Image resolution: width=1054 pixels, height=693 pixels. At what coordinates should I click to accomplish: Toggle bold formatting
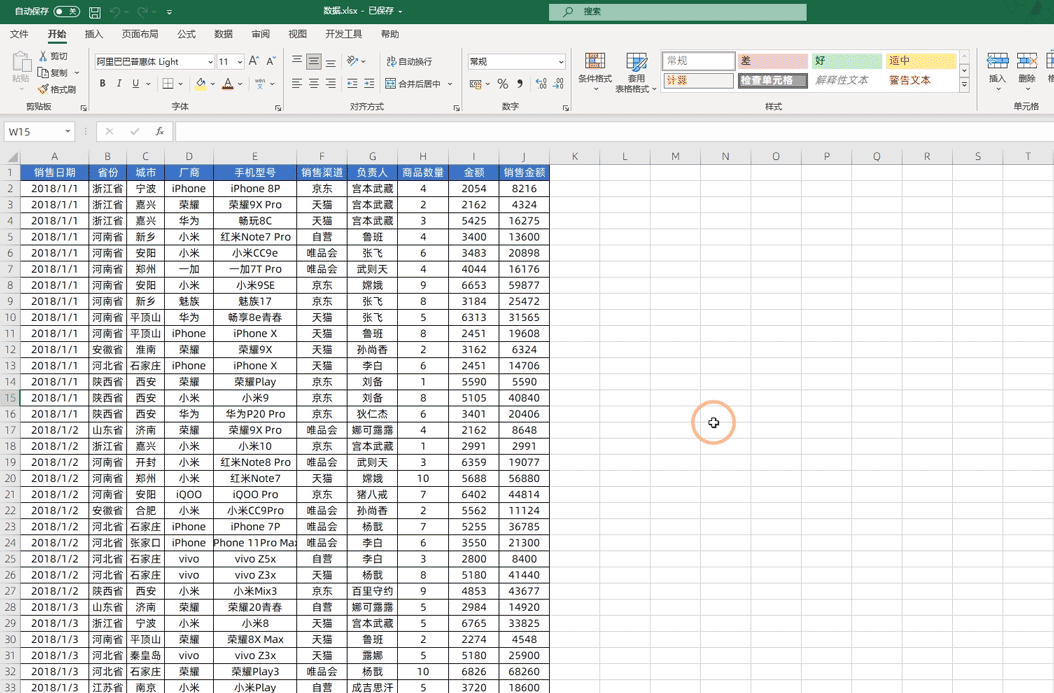click(x=102, y=83)
